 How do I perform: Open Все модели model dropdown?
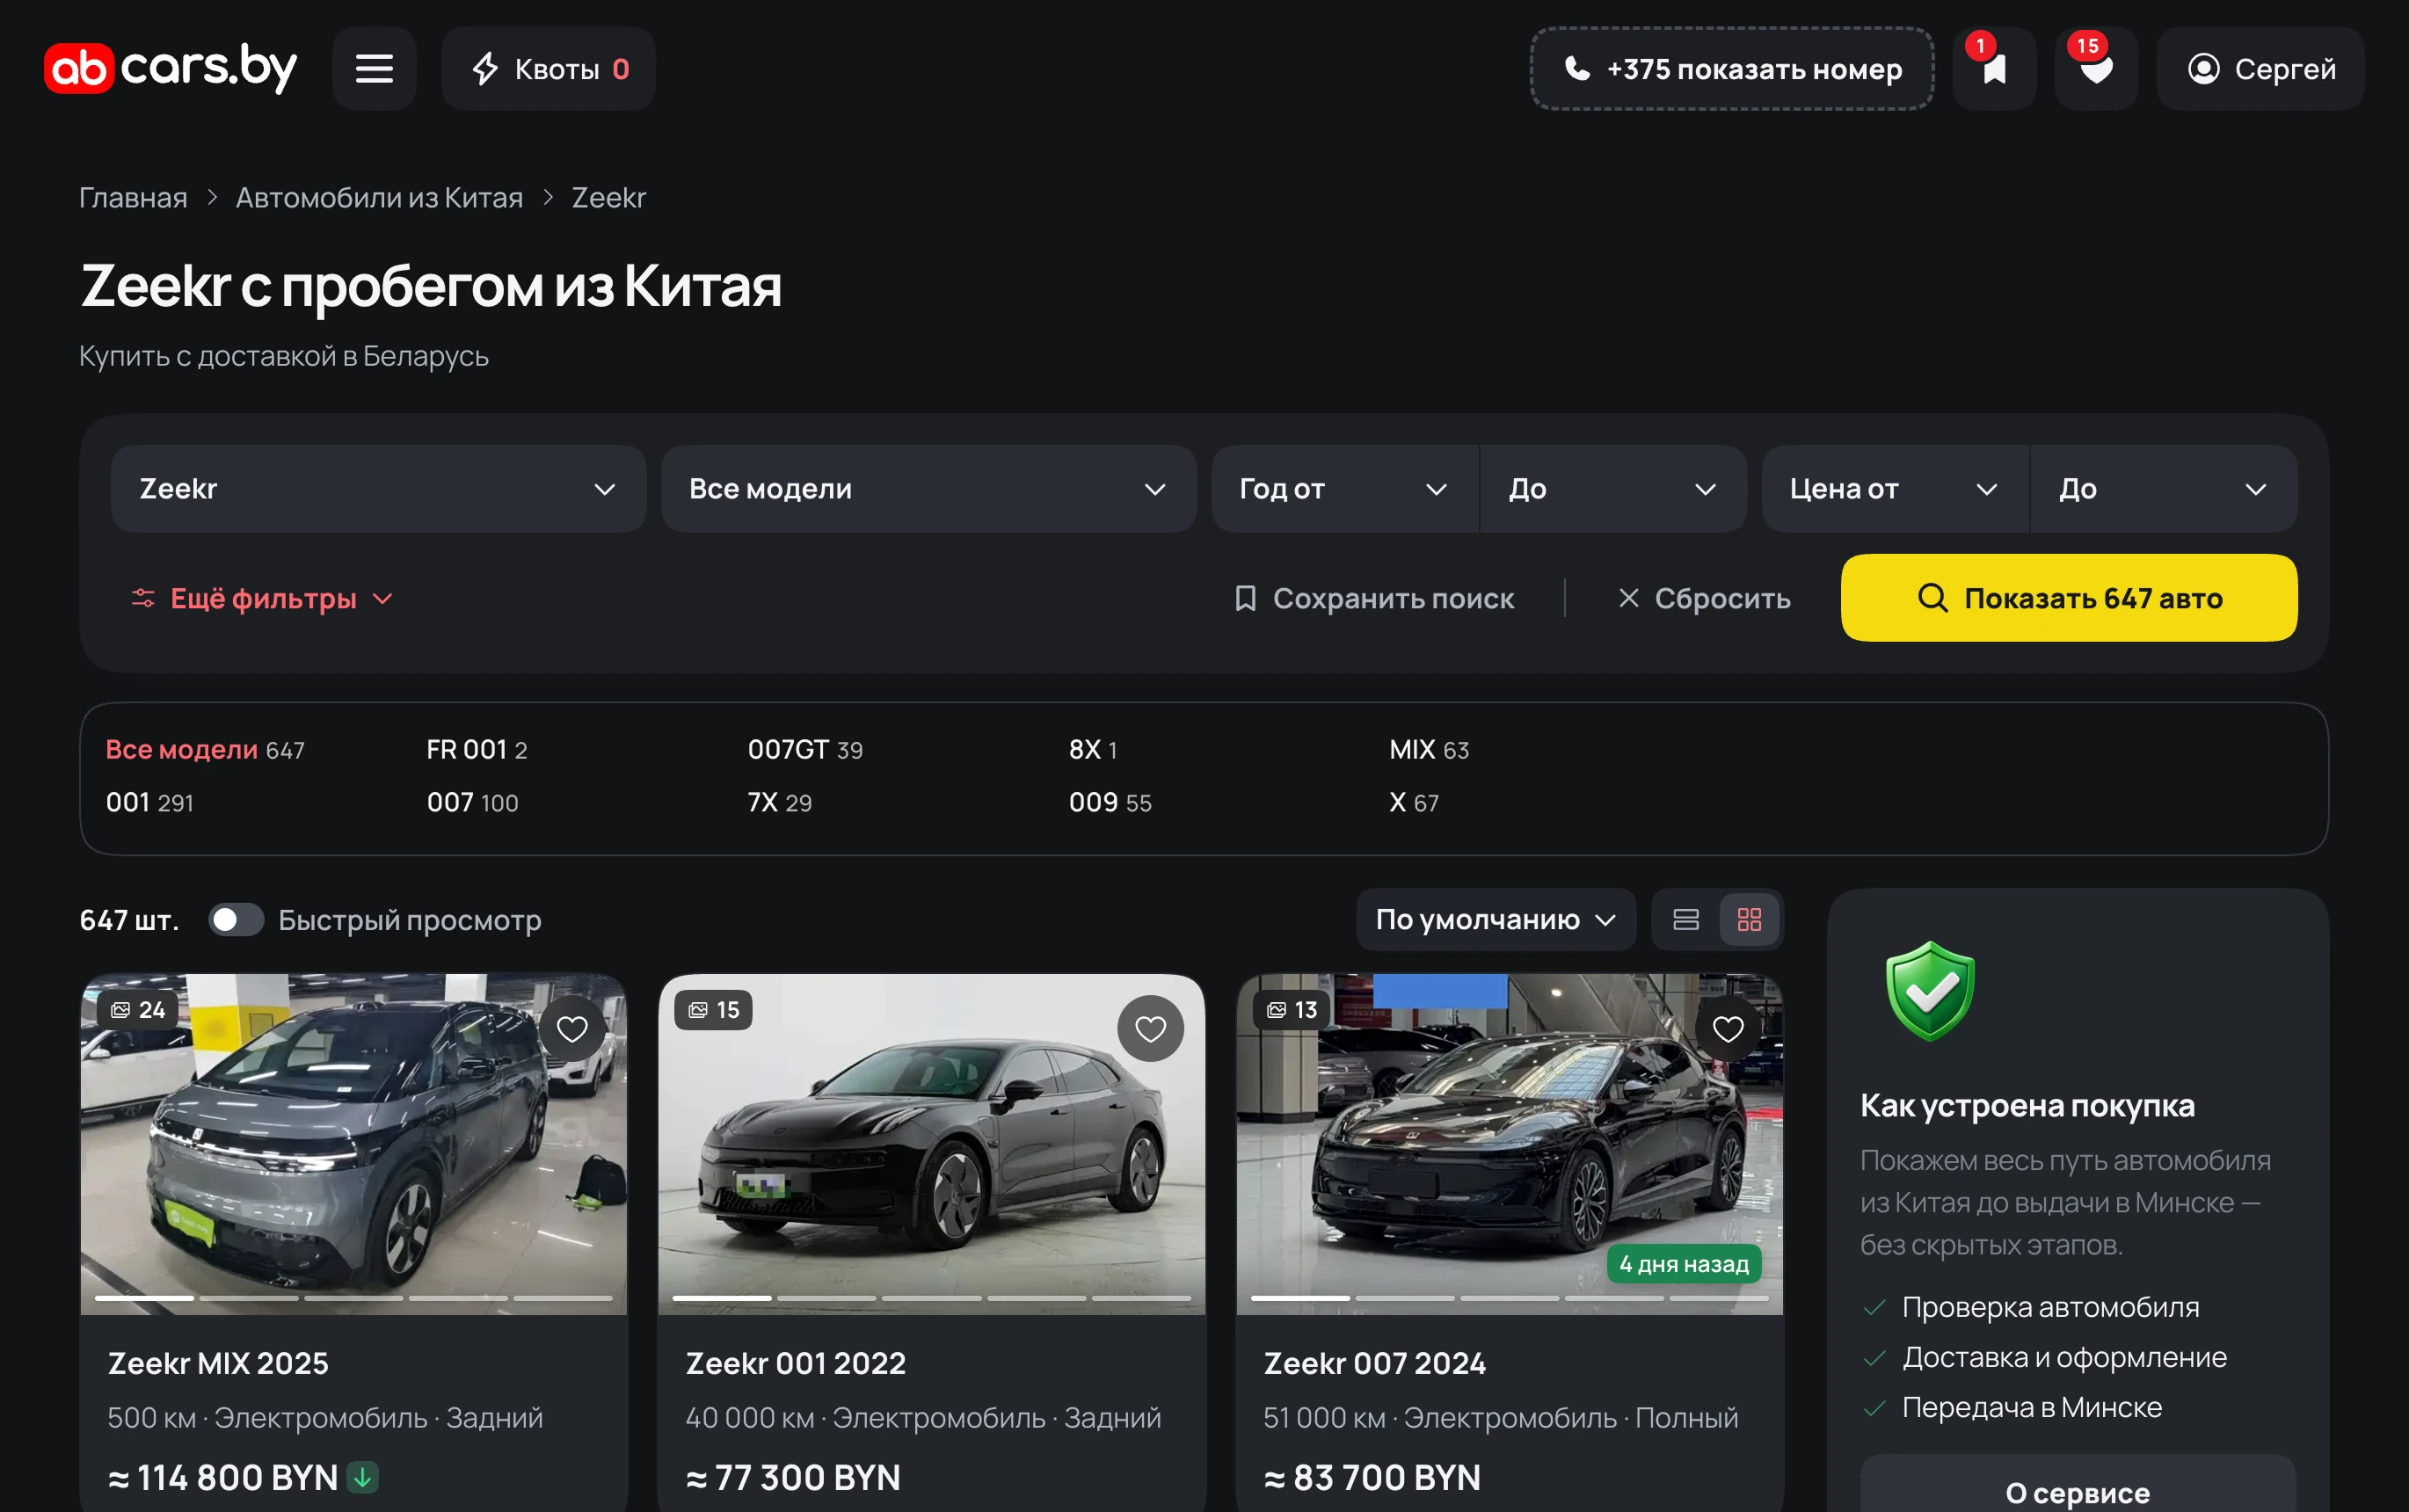pos(928,489)
